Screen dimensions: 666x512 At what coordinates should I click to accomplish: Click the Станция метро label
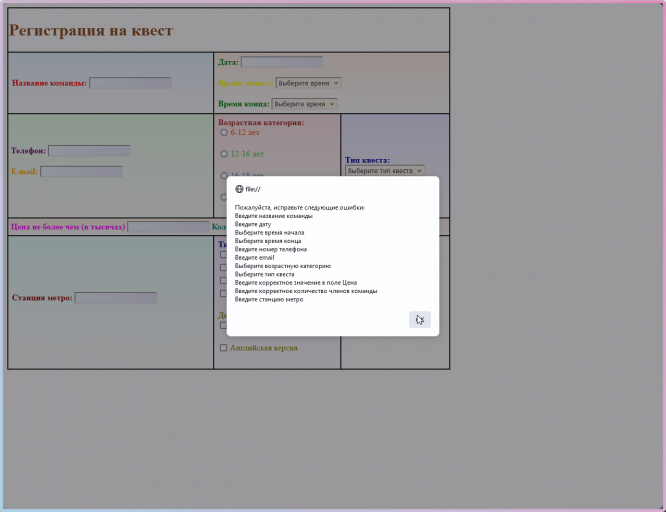coord(42,298)
